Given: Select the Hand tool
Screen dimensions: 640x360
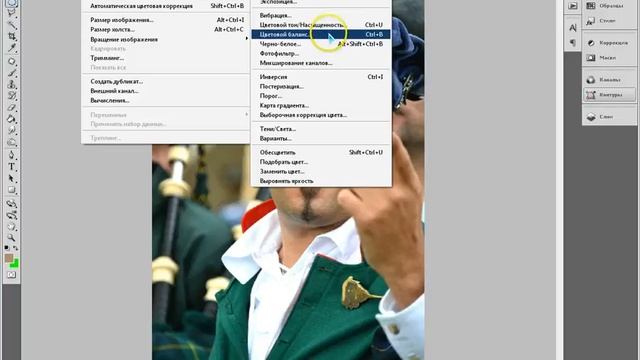Looking at the screenshot, I should pyautogui.click(x=11, y=226).
